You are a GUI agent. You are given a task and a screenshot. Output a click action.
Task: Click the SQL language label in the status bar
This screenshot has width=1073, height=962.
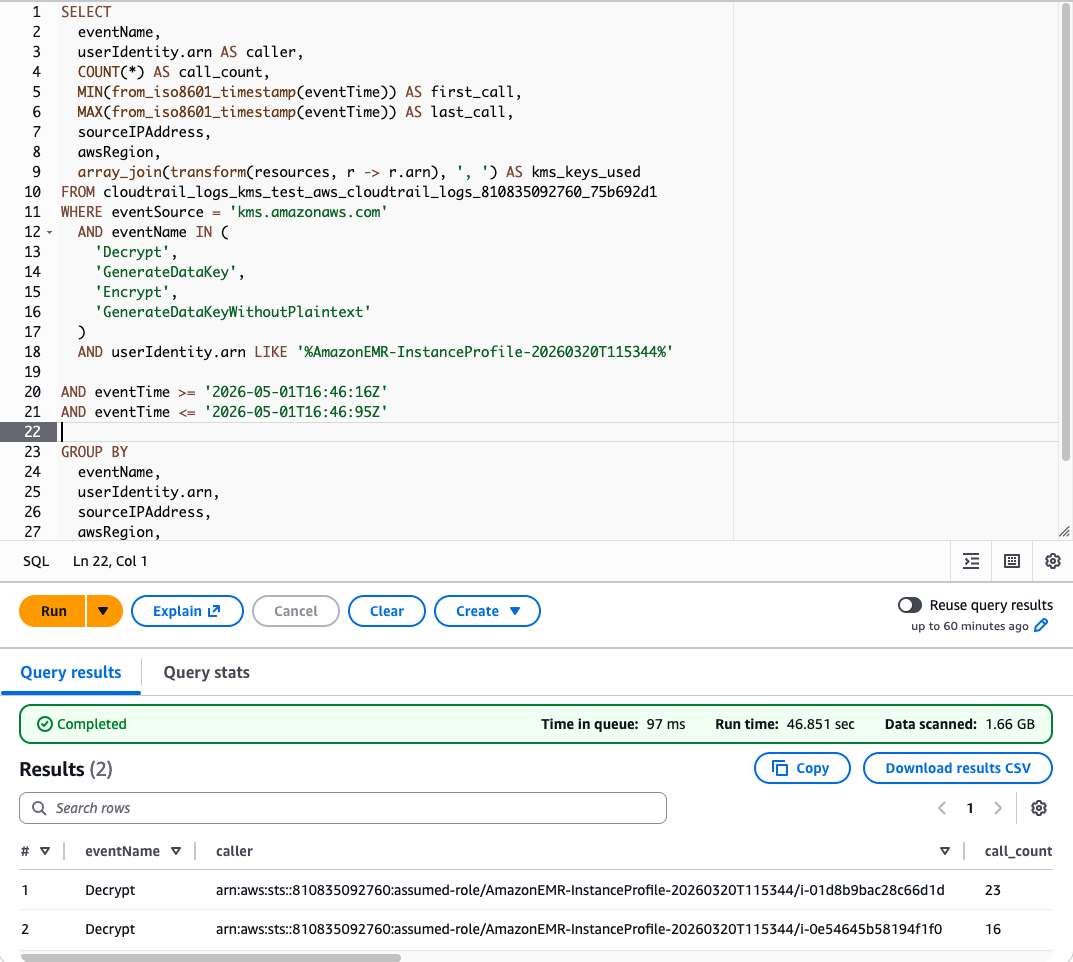click(x=36, y=561)
